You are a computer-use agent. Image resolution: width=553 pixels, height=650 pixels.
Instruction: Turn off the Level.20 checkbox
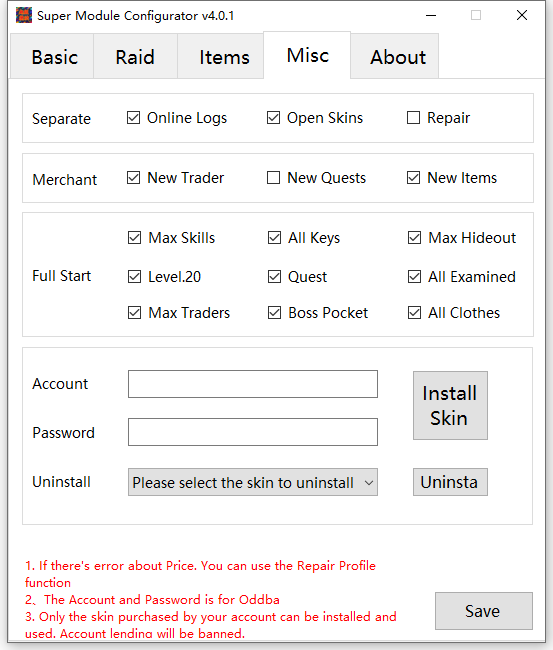(134, 276)
